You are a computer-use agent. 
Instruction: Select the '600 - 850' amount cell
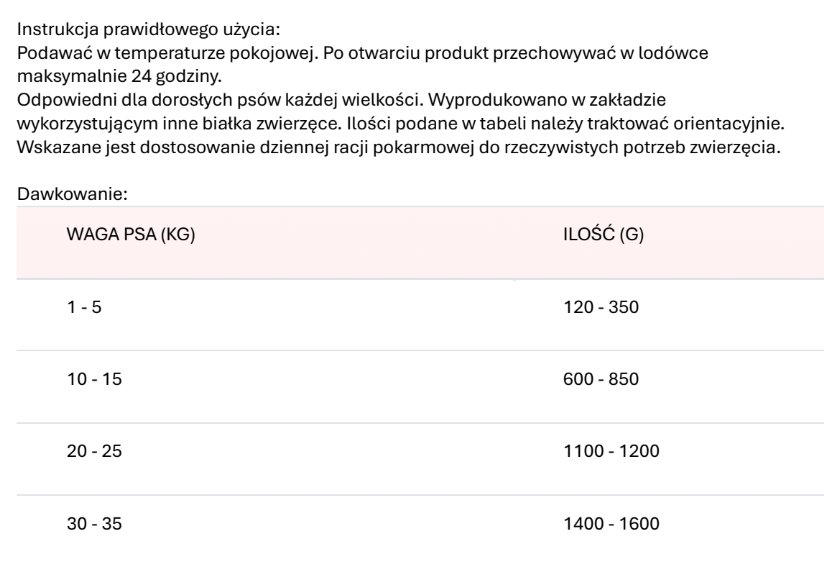click(x=601, y=379)
